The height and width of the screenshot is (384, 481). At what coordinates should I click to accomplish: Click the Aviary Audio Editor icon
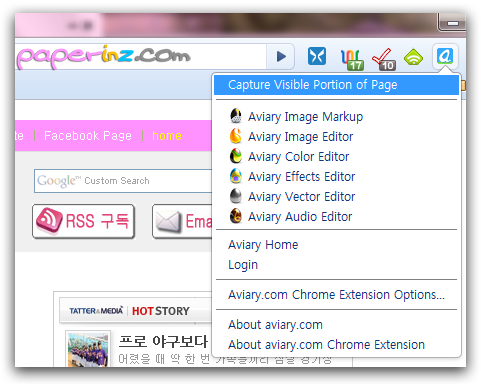tap(236, 216)
